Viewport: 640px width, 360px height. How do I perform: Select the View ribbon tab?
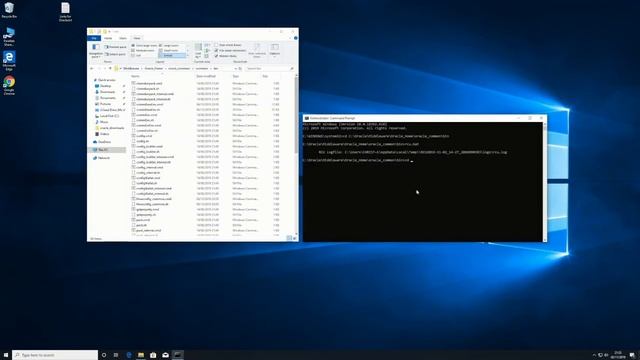(x=137, y=38)
